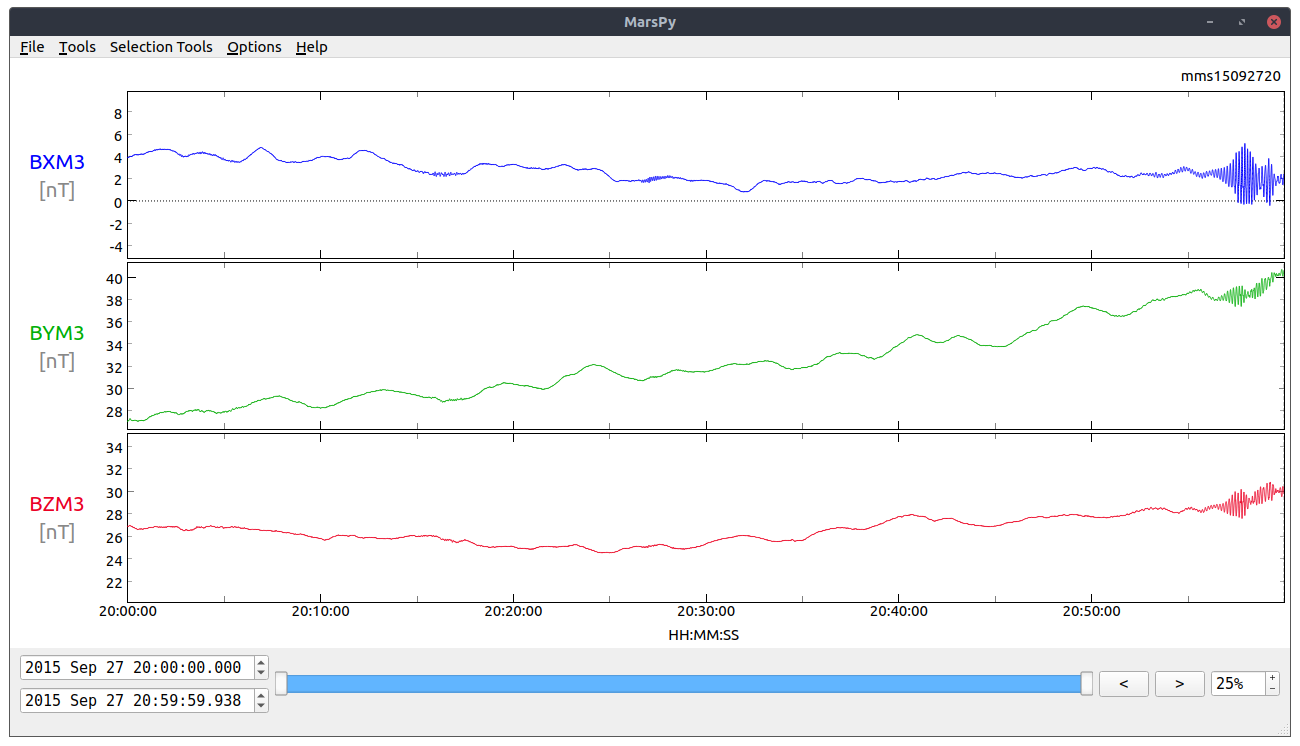
Task: Click the 20:30:00 time axis tick label
Action: click(706, 612)
